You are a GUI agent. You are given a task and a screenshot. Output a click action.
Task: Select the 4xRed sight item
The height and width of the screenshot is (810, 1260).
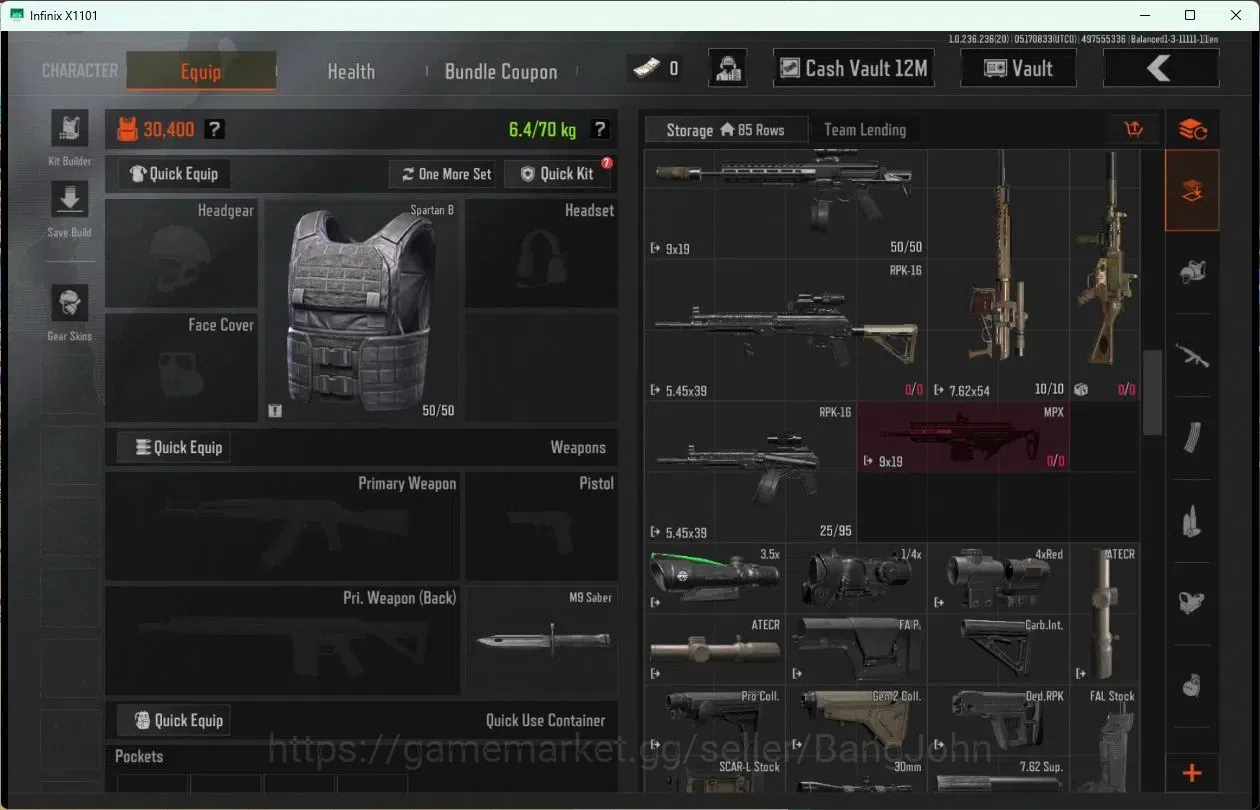coord(998,578)
